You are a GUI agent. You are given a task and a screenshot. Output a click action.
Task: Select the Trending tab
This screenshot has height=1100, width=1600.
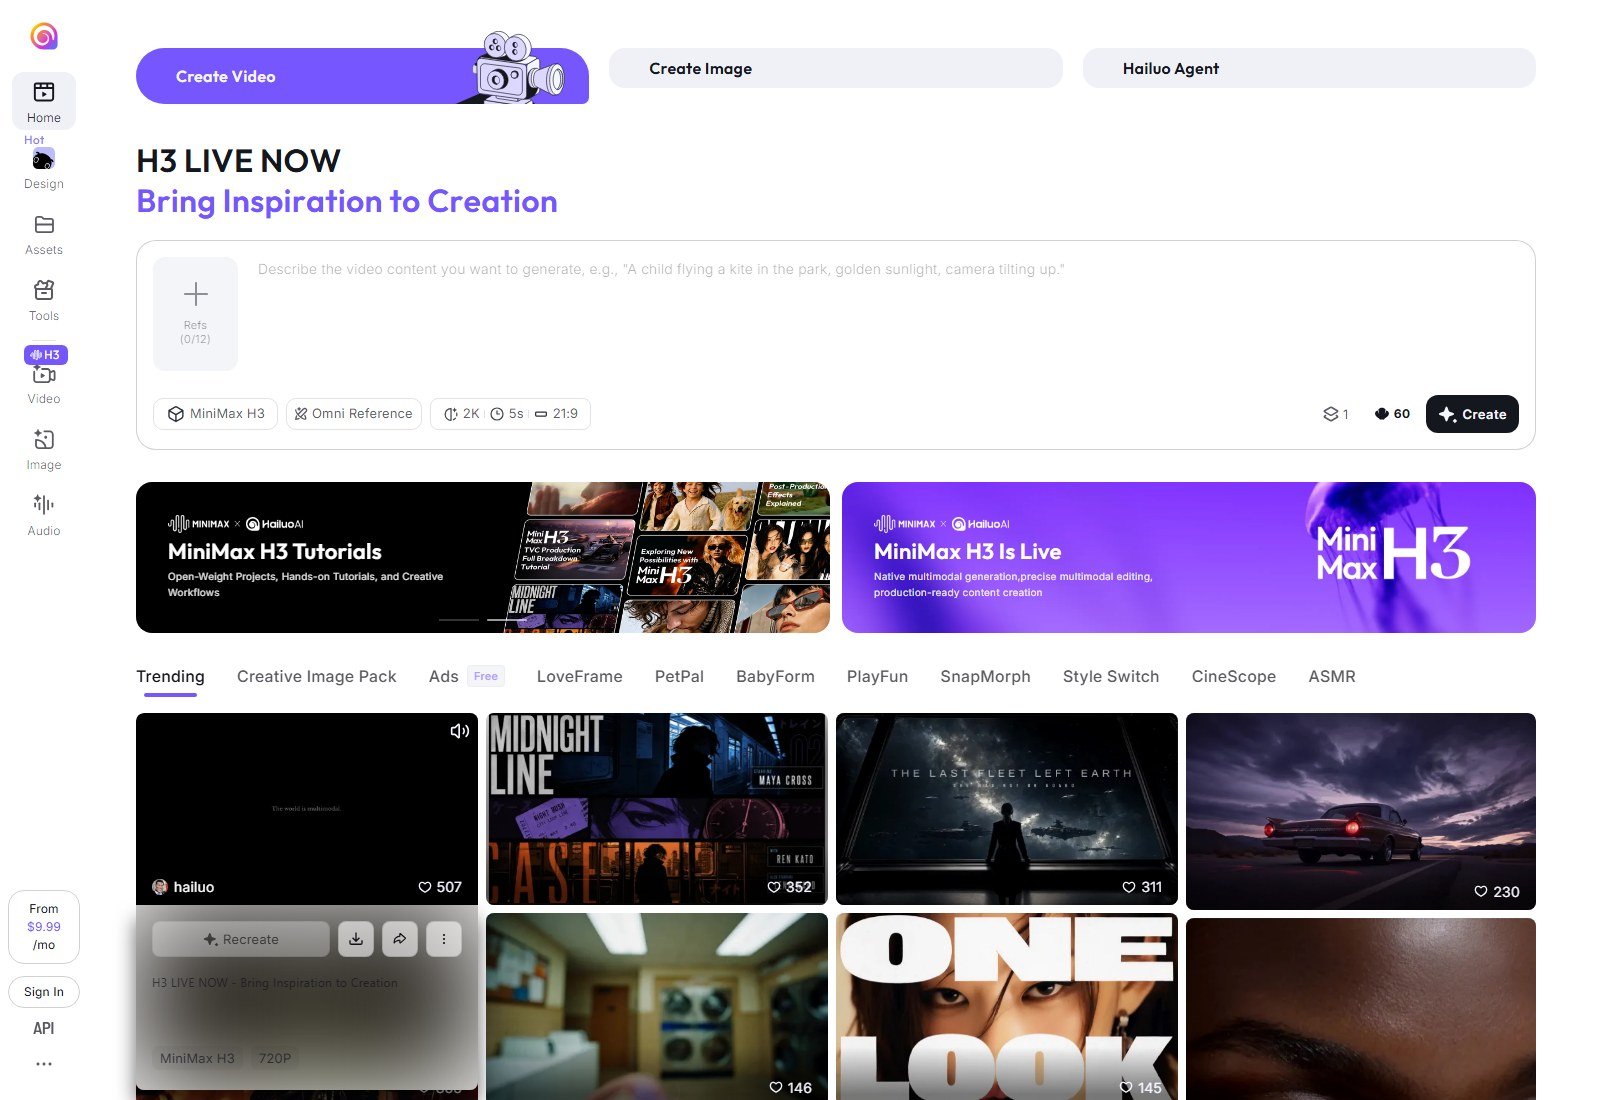(x=170, y=677)
